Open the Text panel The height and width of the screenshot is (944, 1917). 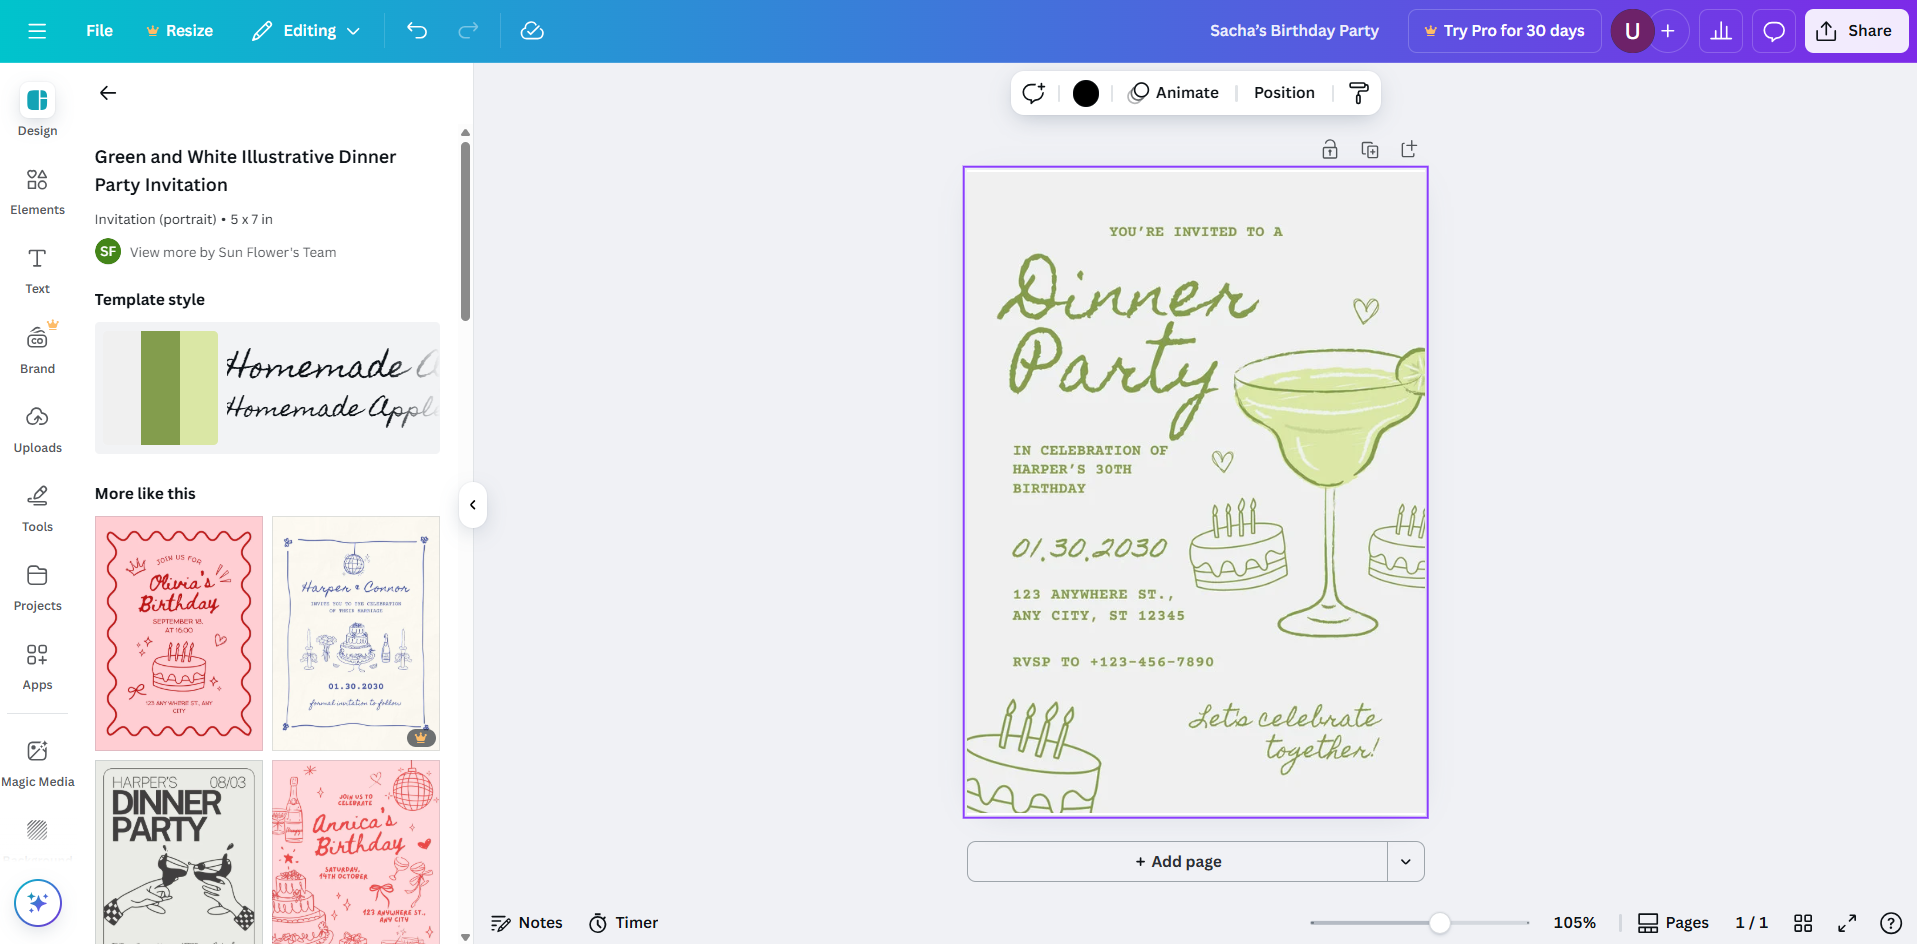tap(37, 270)
